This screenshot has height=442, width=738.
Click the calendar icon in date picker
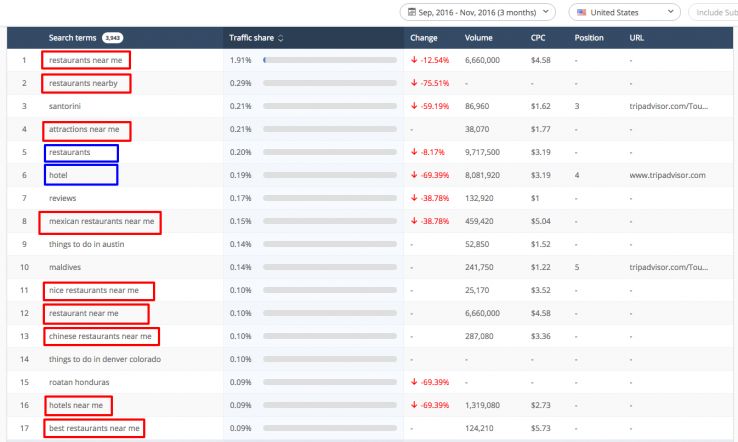pyautogui.click(x=411, y=12)
